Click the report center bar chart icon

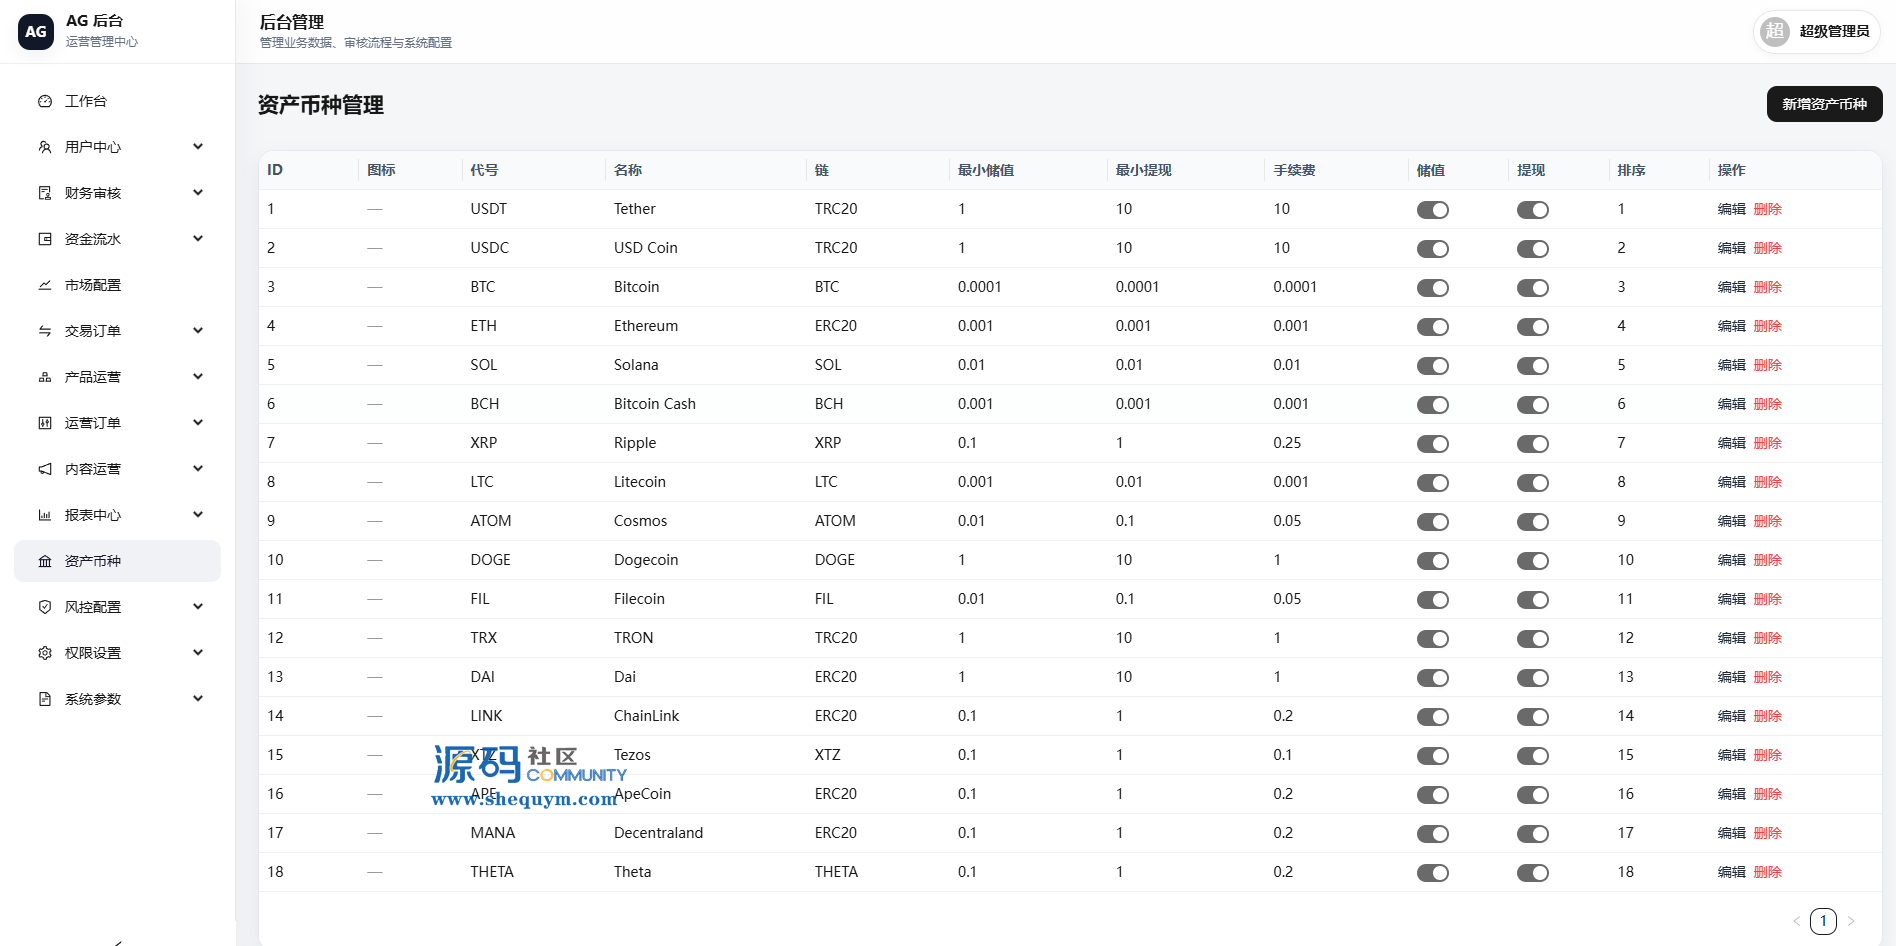click(45, 515)
